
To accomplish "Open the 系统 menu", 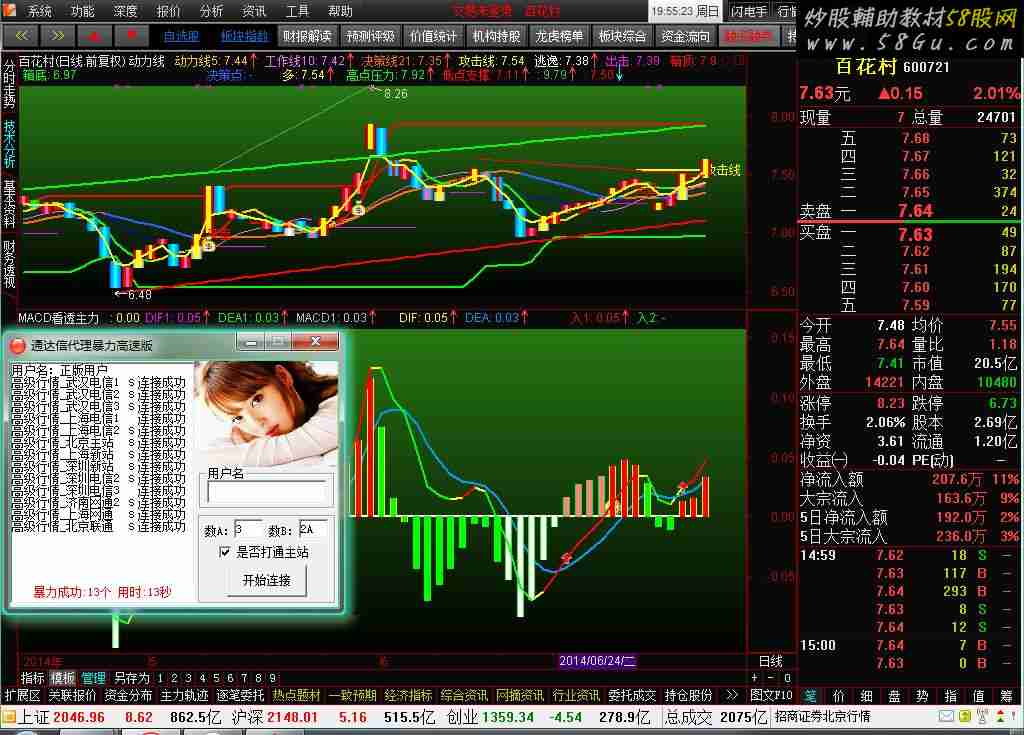I will (39, 11).
